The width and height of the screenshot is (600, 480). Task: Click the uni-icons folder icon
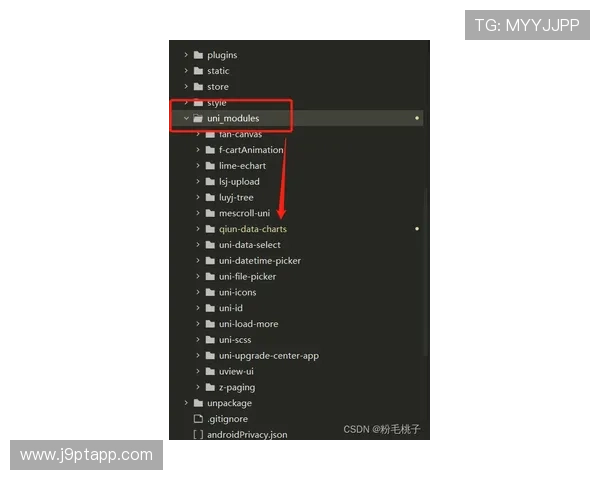coord(210,292)
